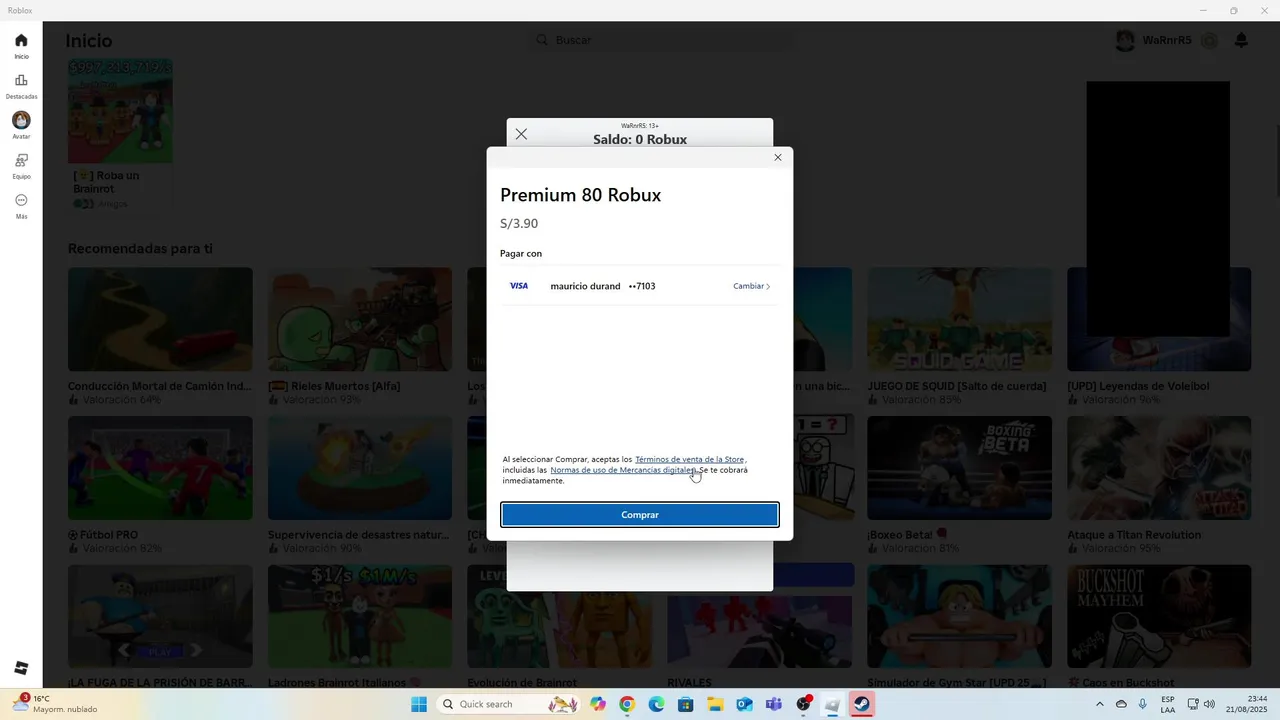Open Outlook from the taskbar

744,704
